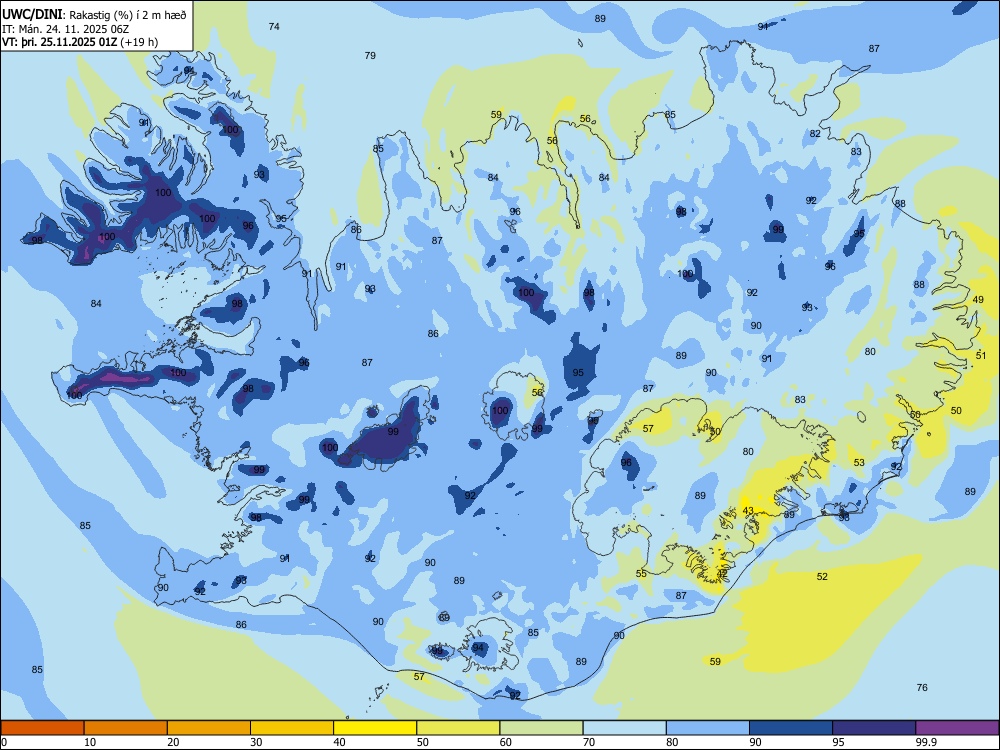Select the 0 tick label in legend
This screenshot has width=1000, height=750.
pyautogui.click(x=4, y=742)
